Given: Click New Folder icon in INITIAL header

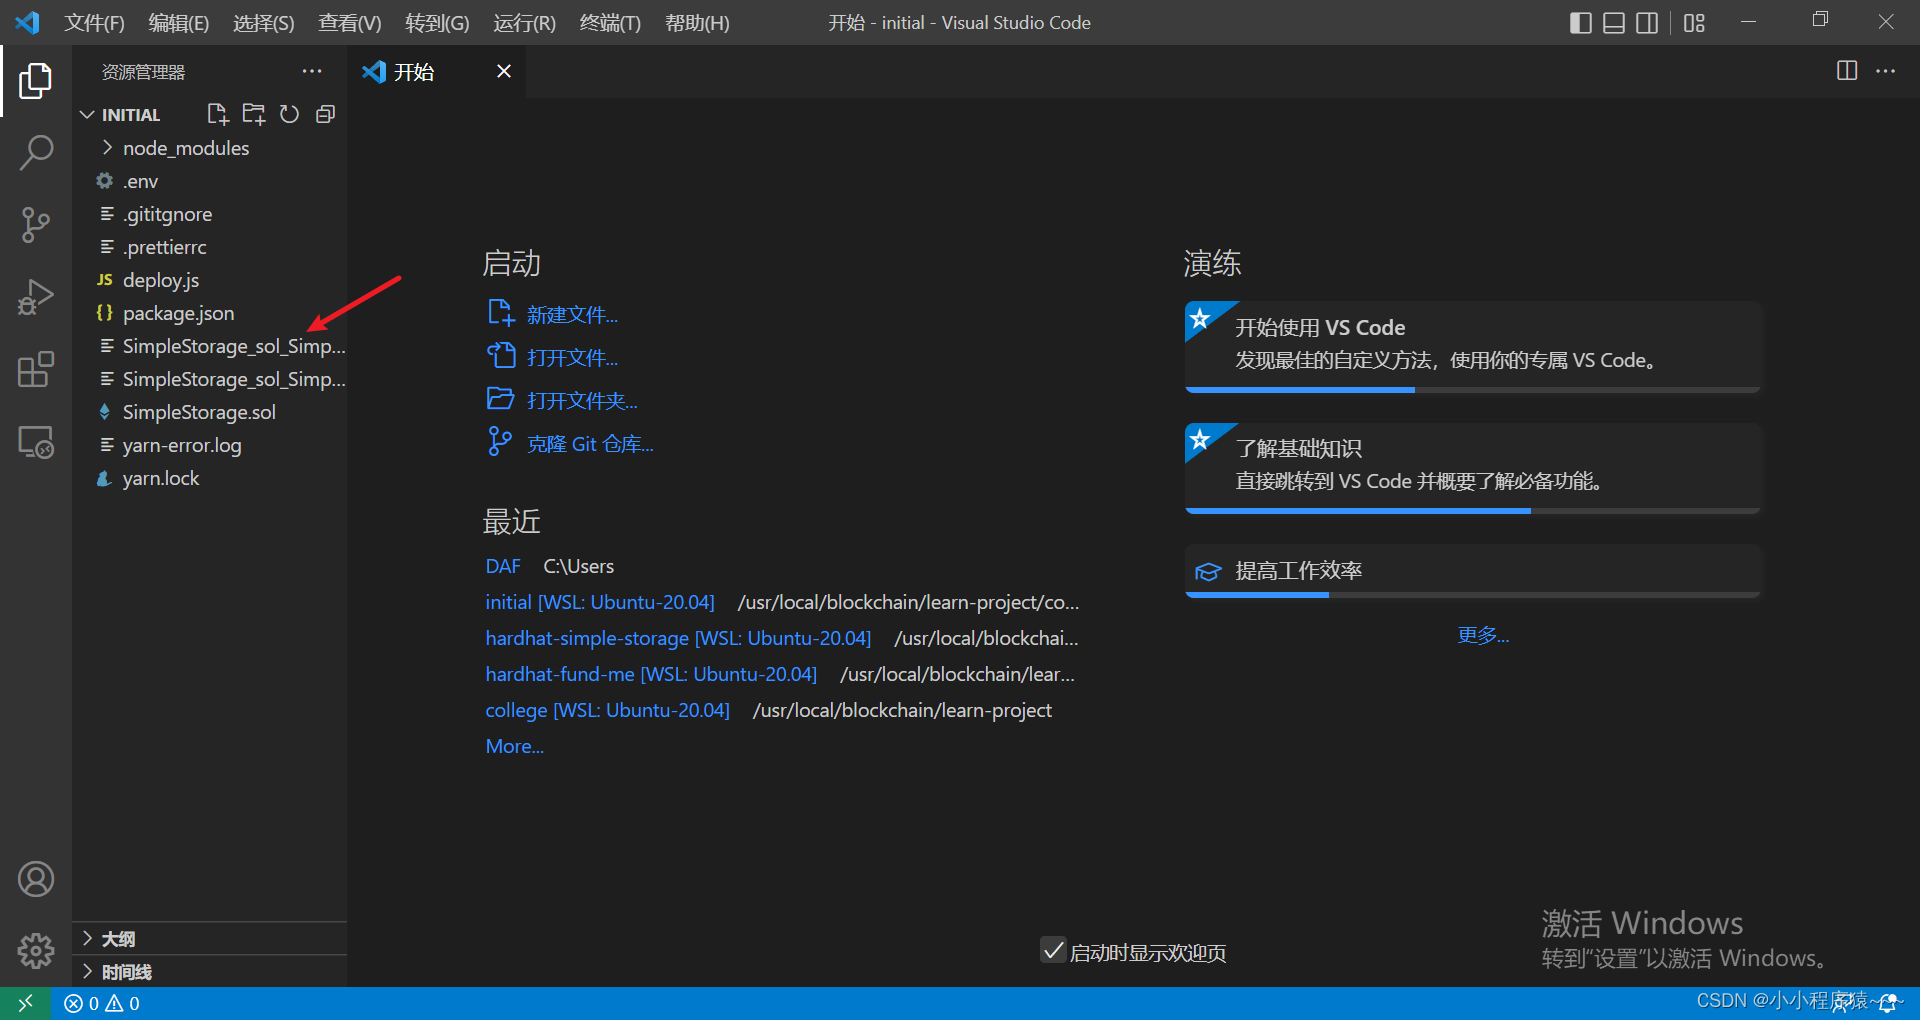Looking at the screenshot, I should pyautogui.click(x=254, y=114).
